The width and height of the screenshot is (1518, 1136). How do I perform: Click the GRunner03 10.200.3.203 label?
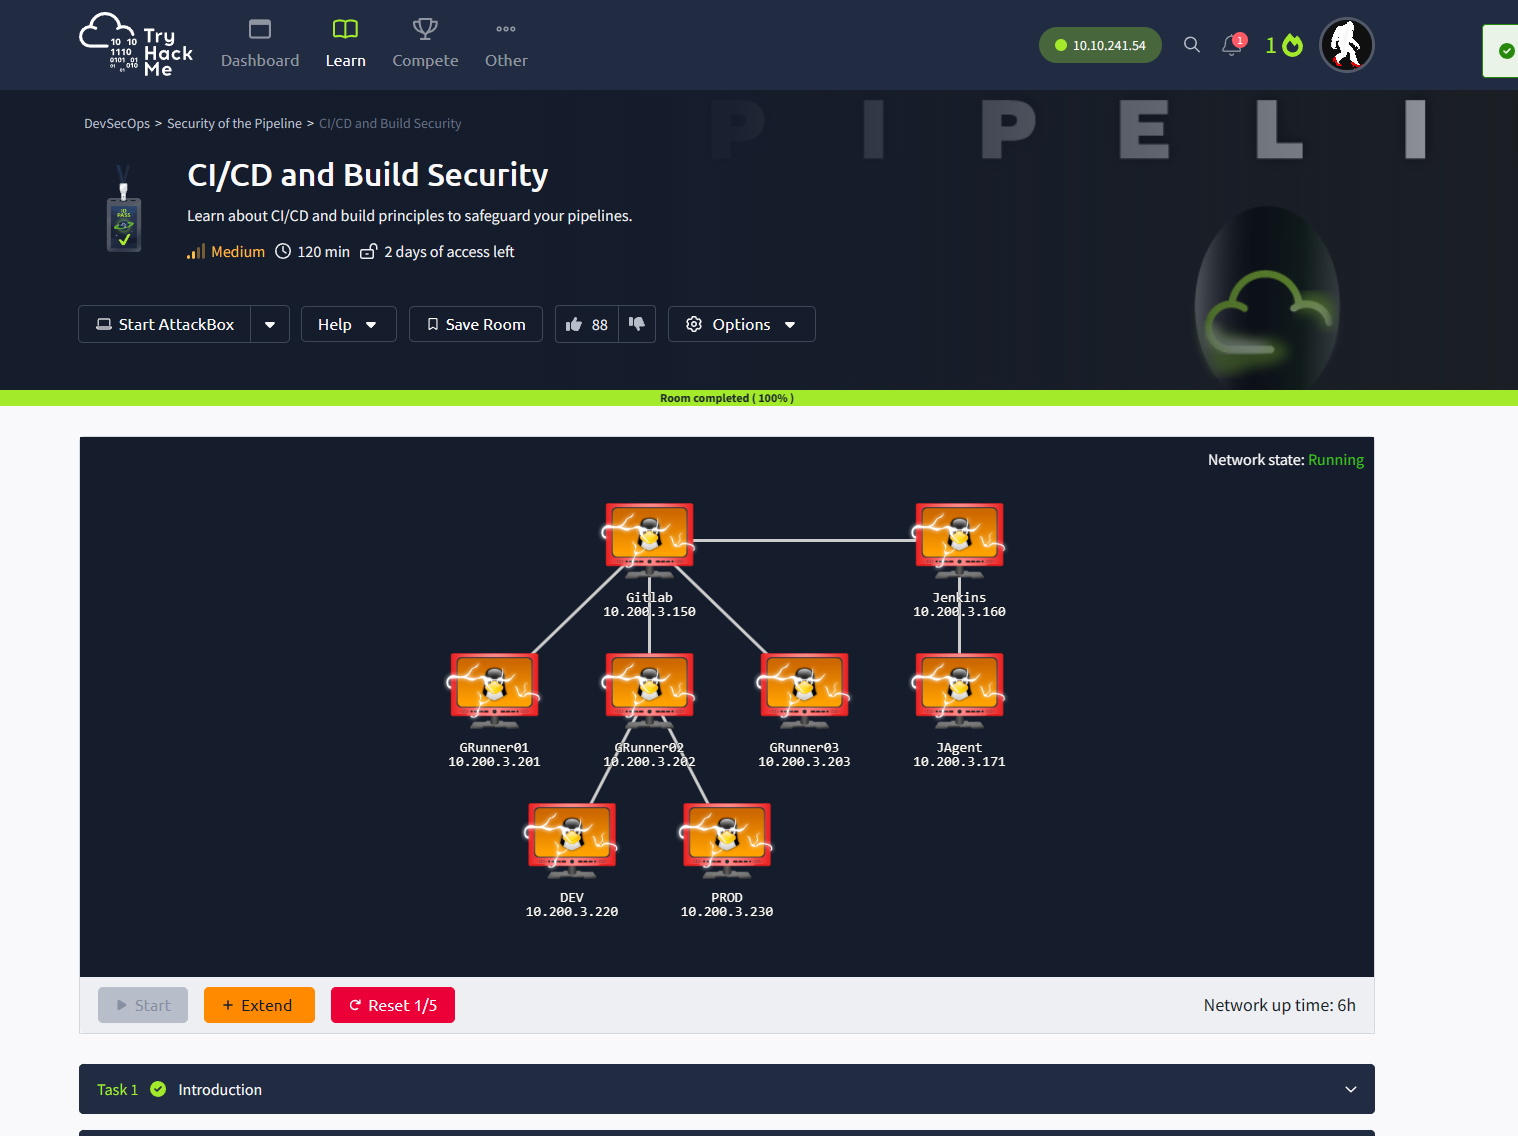[804, 755]
